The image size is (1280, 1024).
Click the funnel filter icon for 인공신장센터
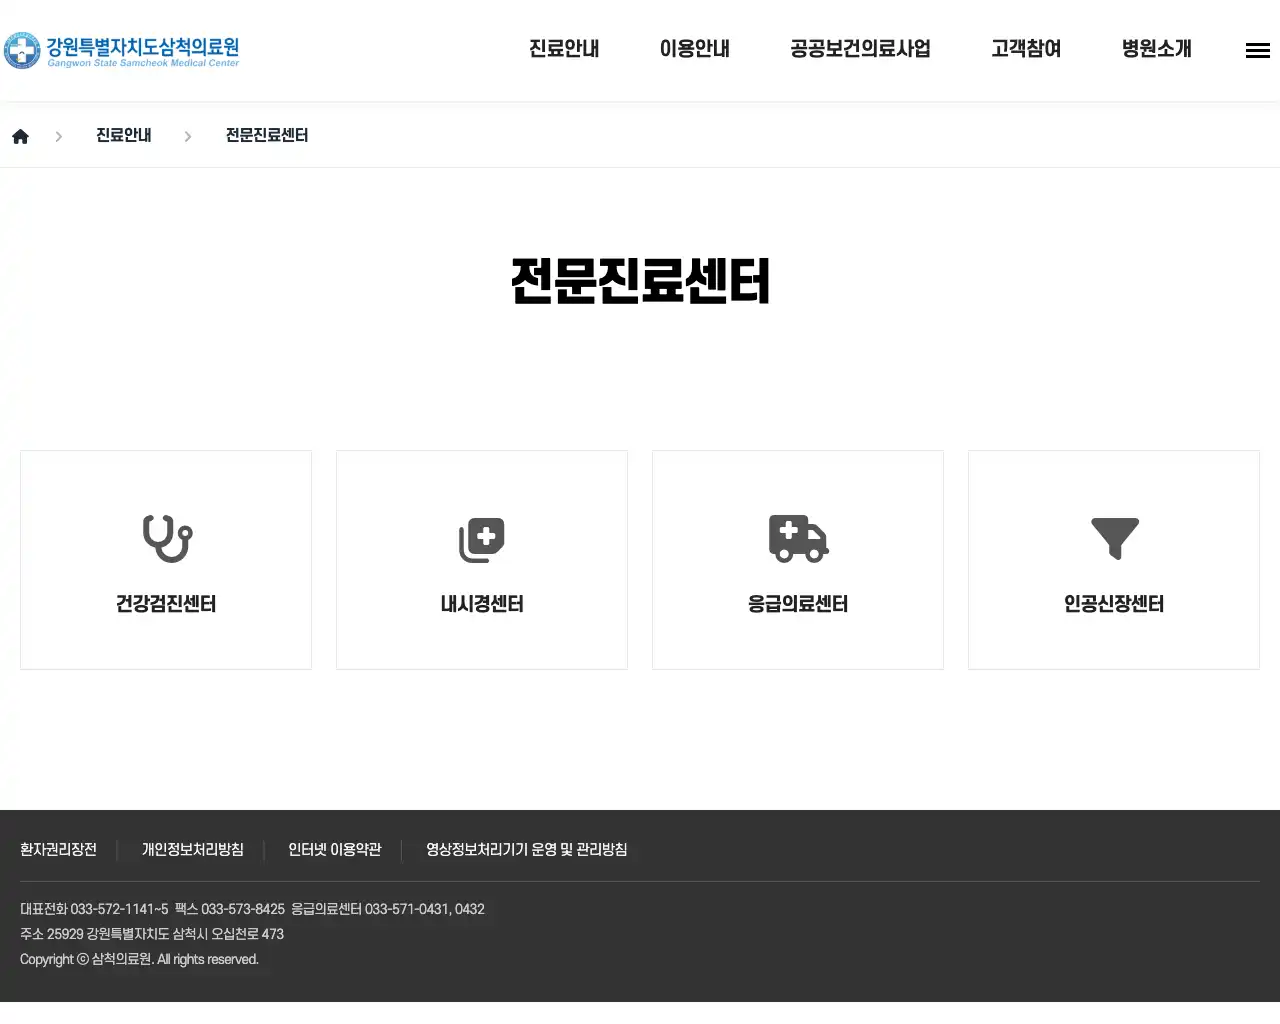pos(1115,538)
